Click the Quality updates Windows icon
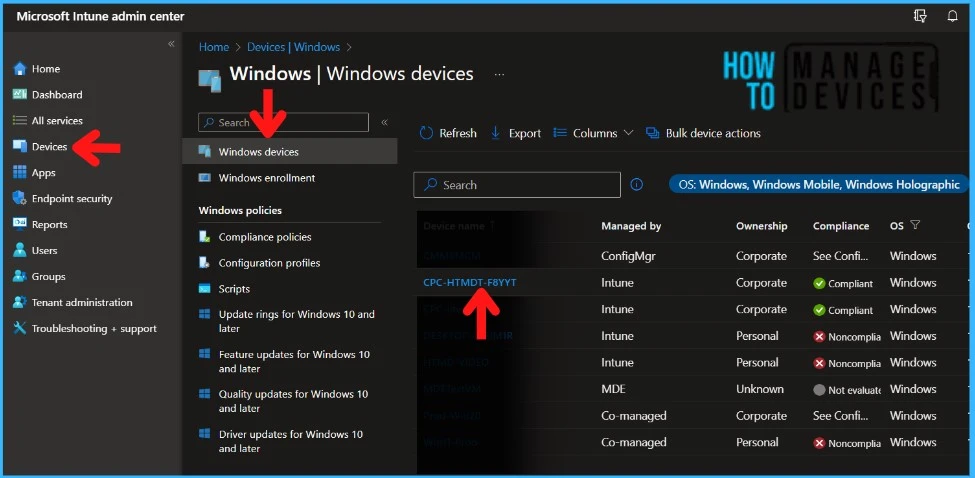 click(x=204, y=393)
